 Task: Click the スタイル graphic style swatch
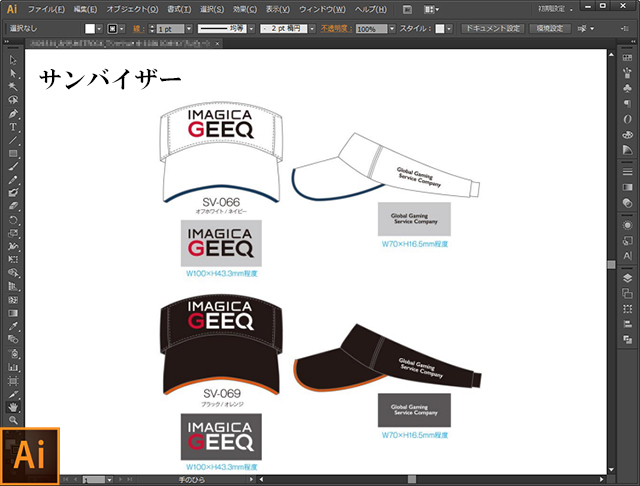coord(440,29)
